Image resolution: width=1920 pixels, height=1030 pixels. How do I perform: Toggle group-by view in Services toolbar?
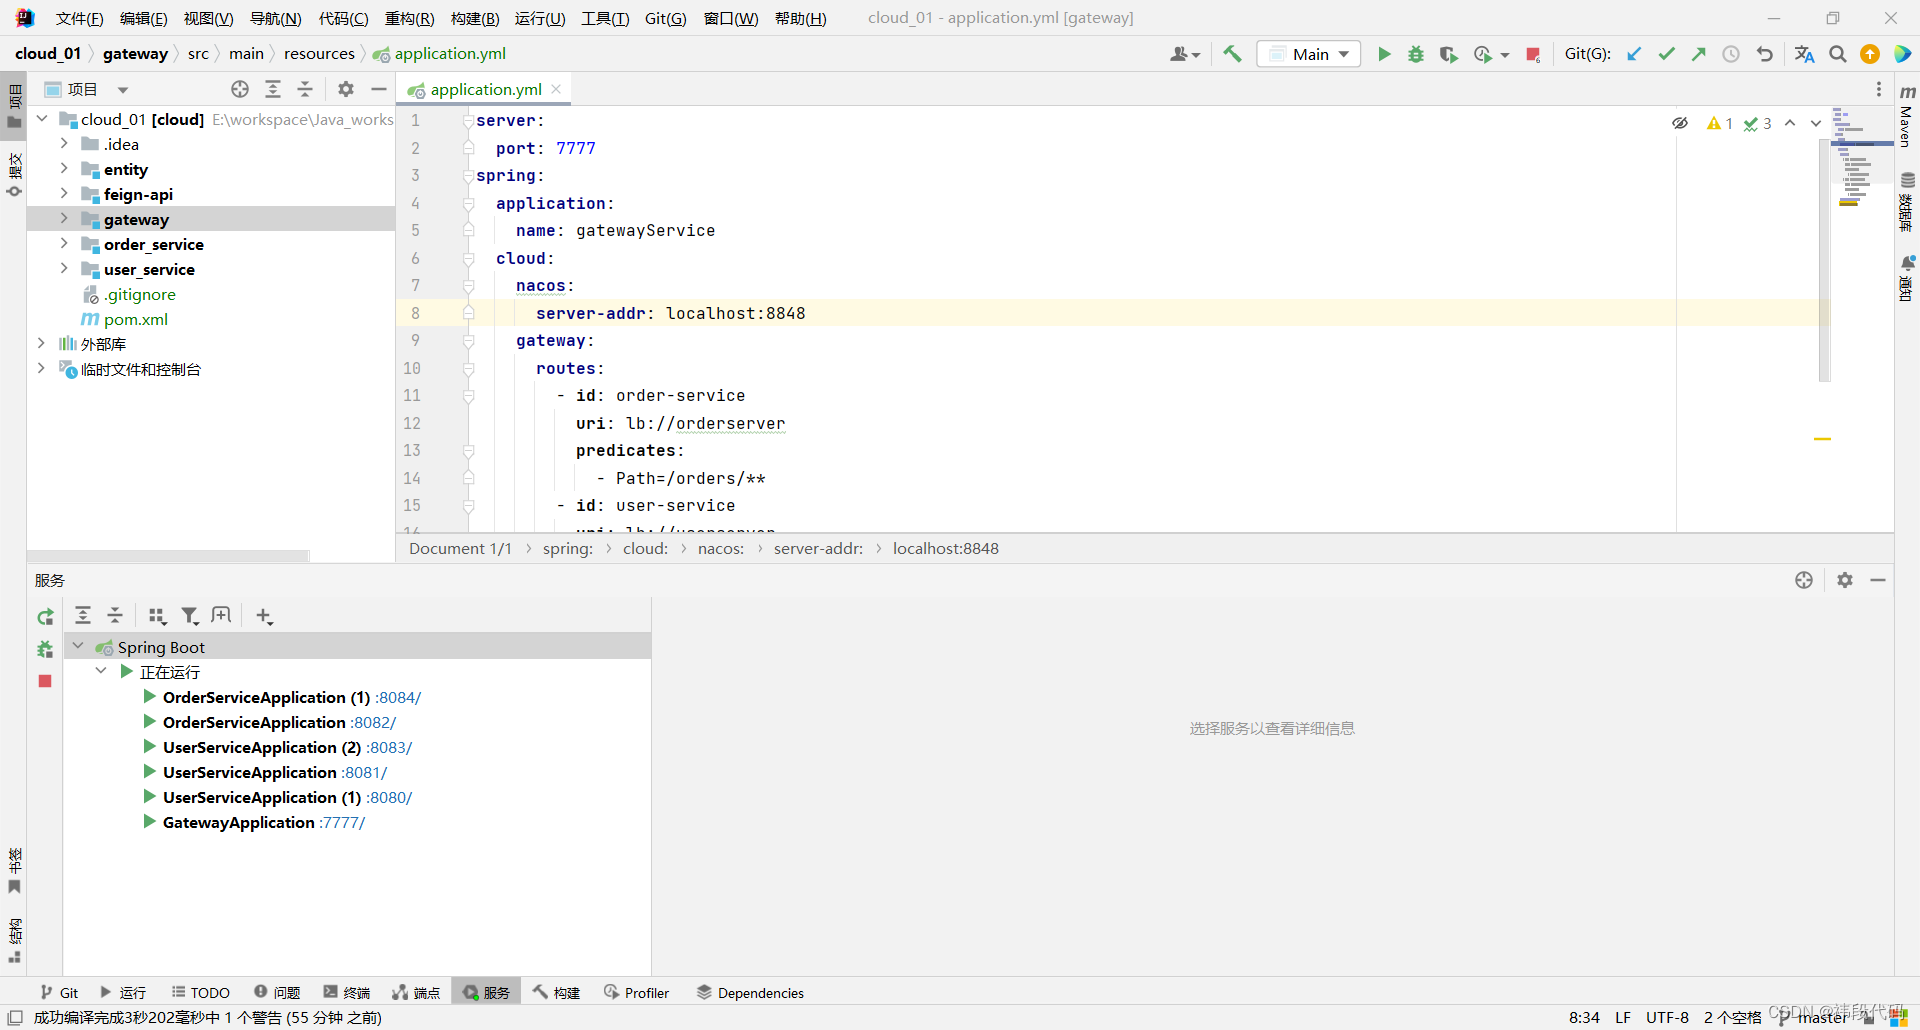(x=157, y=615)
